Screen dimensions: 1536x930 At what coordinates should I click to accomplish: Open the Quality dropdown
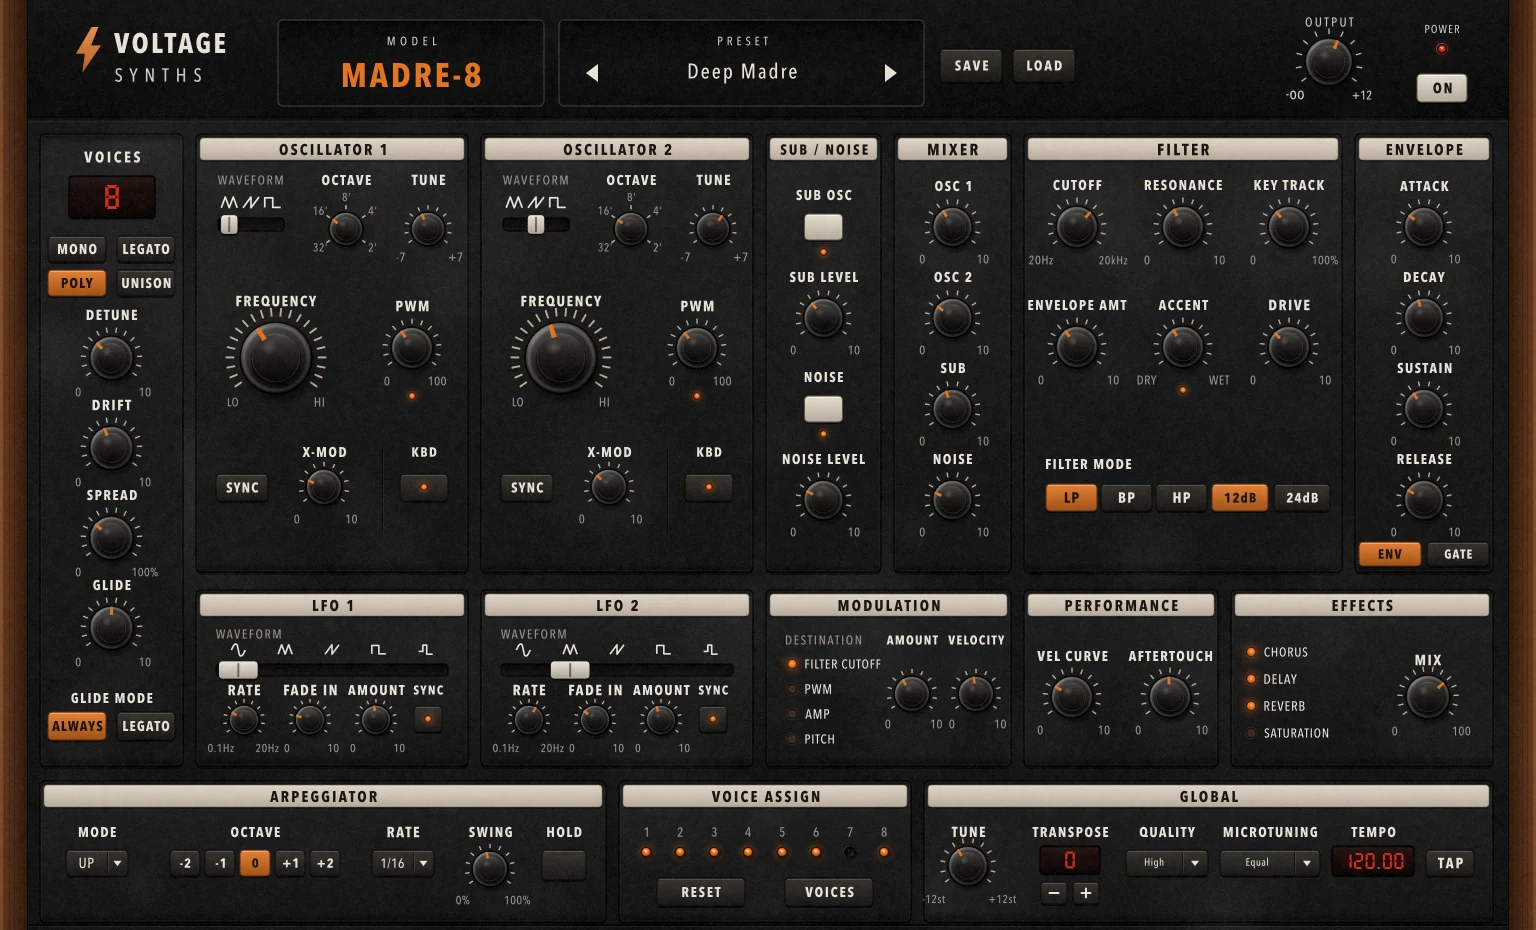coord(1167,863)
